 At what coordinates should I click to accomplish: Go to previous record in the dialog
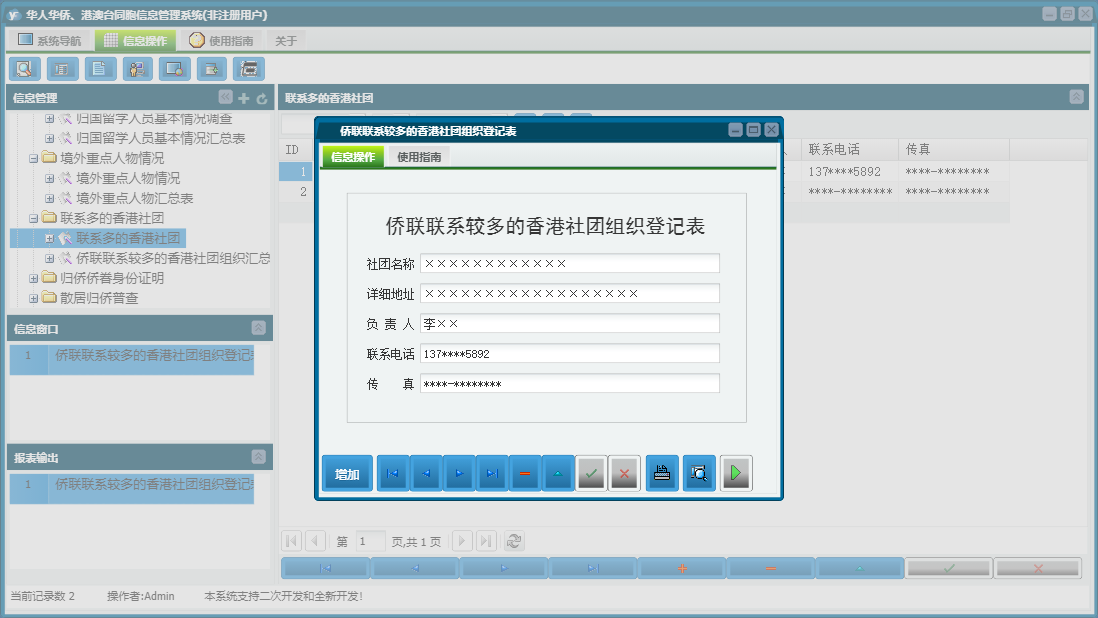click(x=426, y=474)
